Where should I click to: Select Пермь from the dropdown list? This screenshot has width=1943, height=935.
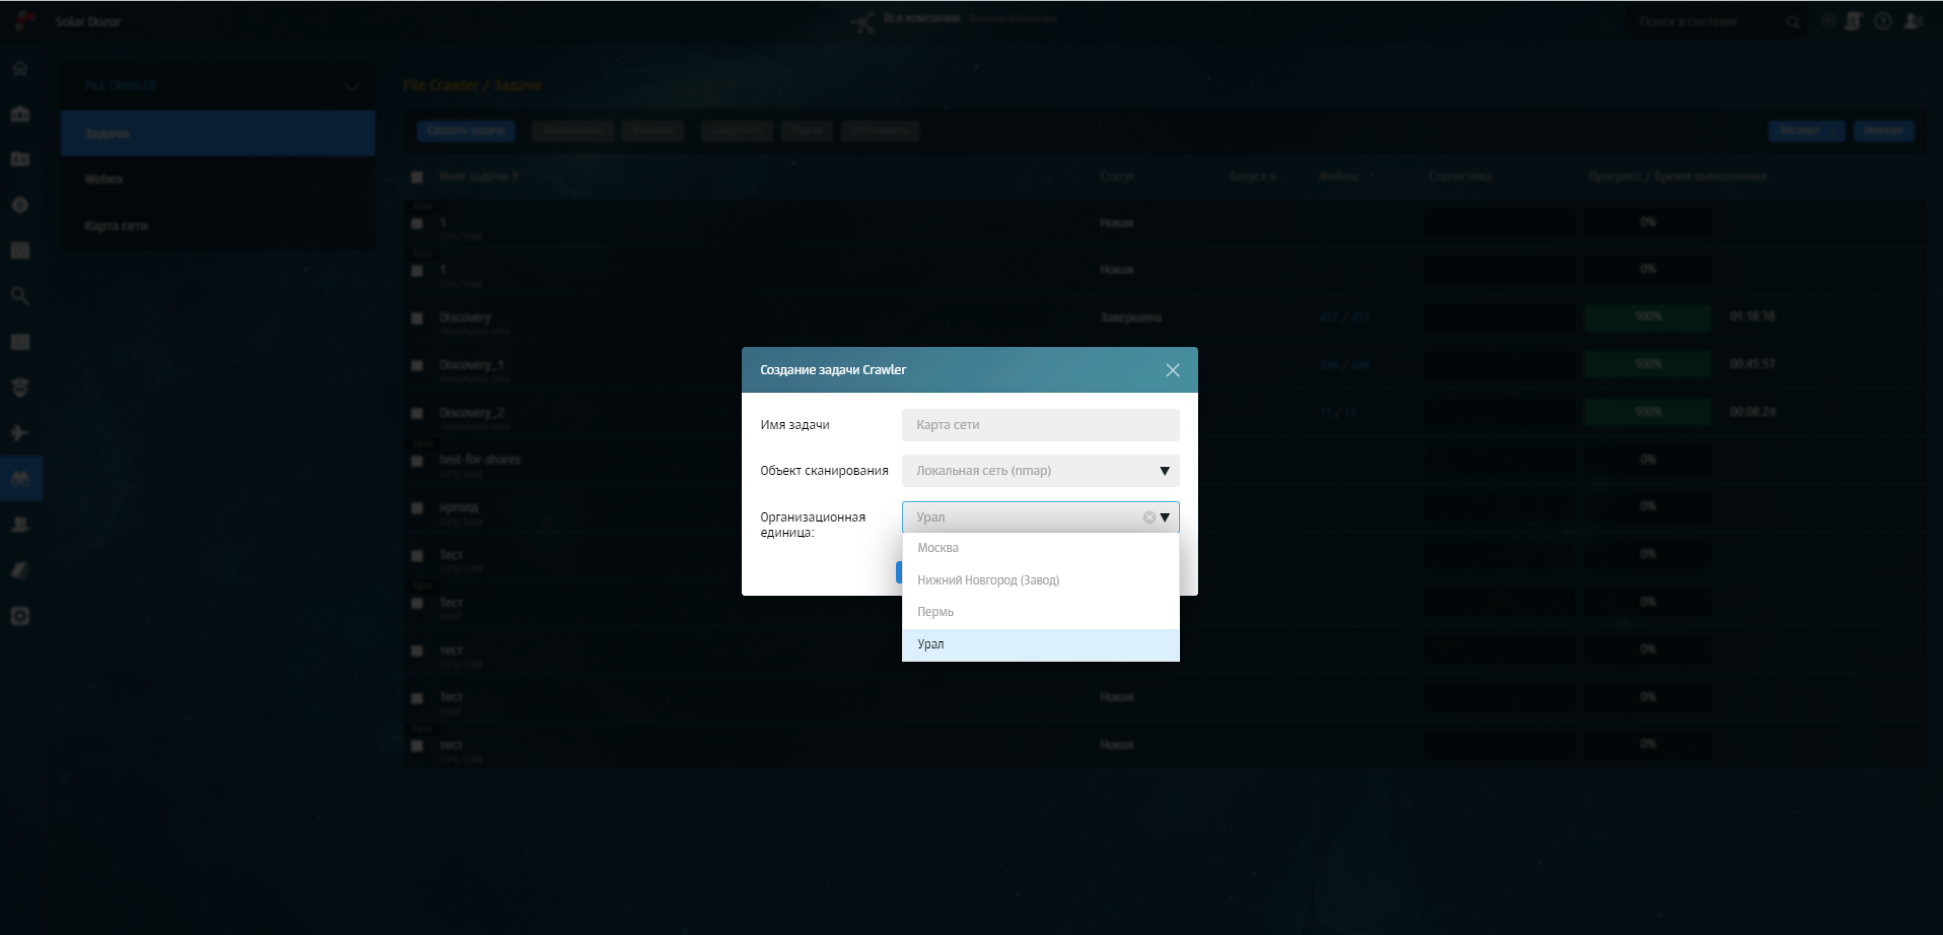[x=1040, y=612]
